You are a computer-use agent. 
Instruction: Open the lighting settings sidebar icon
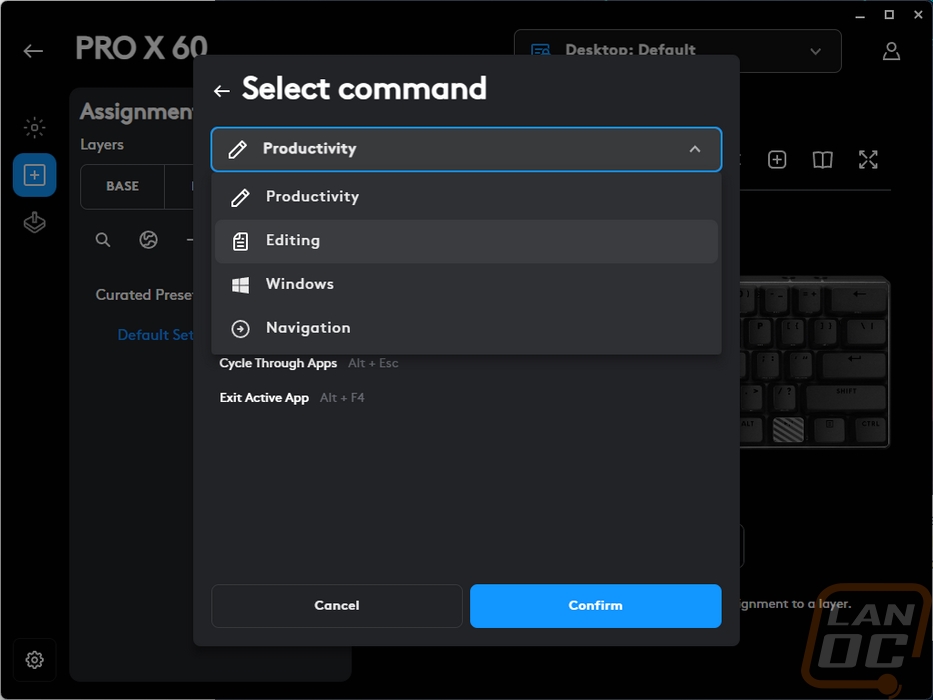pyautogui.click(x=35, y=127)
